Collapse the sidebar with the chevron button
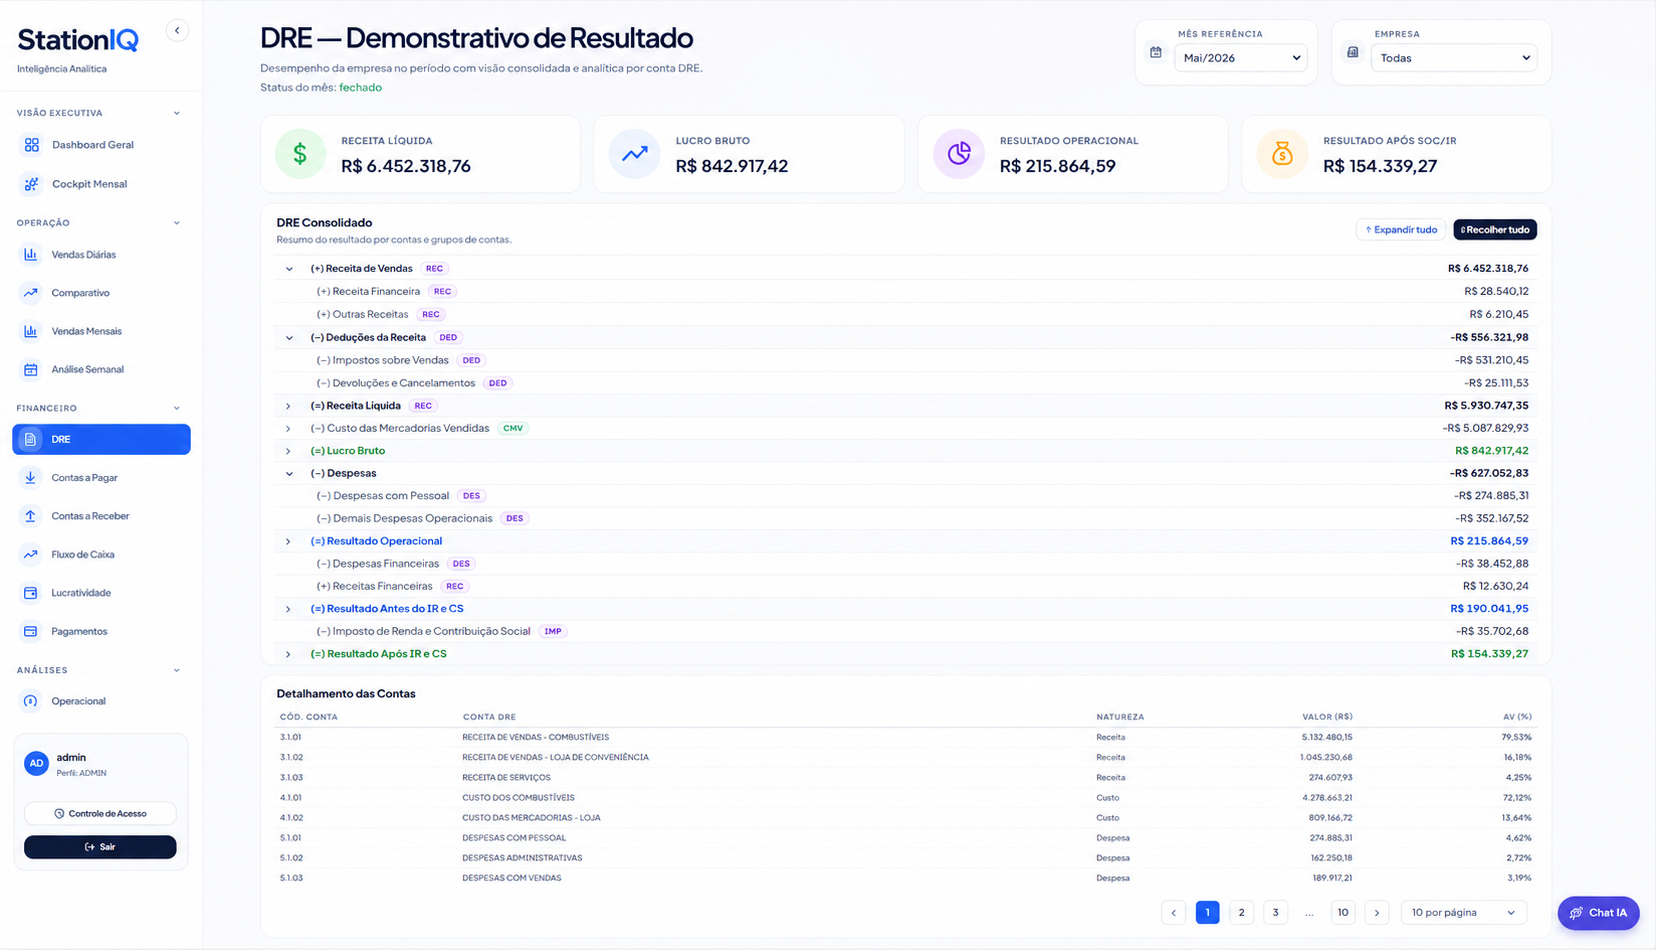Viewport: 1656px width, 950px height. [x=177, y=30]
